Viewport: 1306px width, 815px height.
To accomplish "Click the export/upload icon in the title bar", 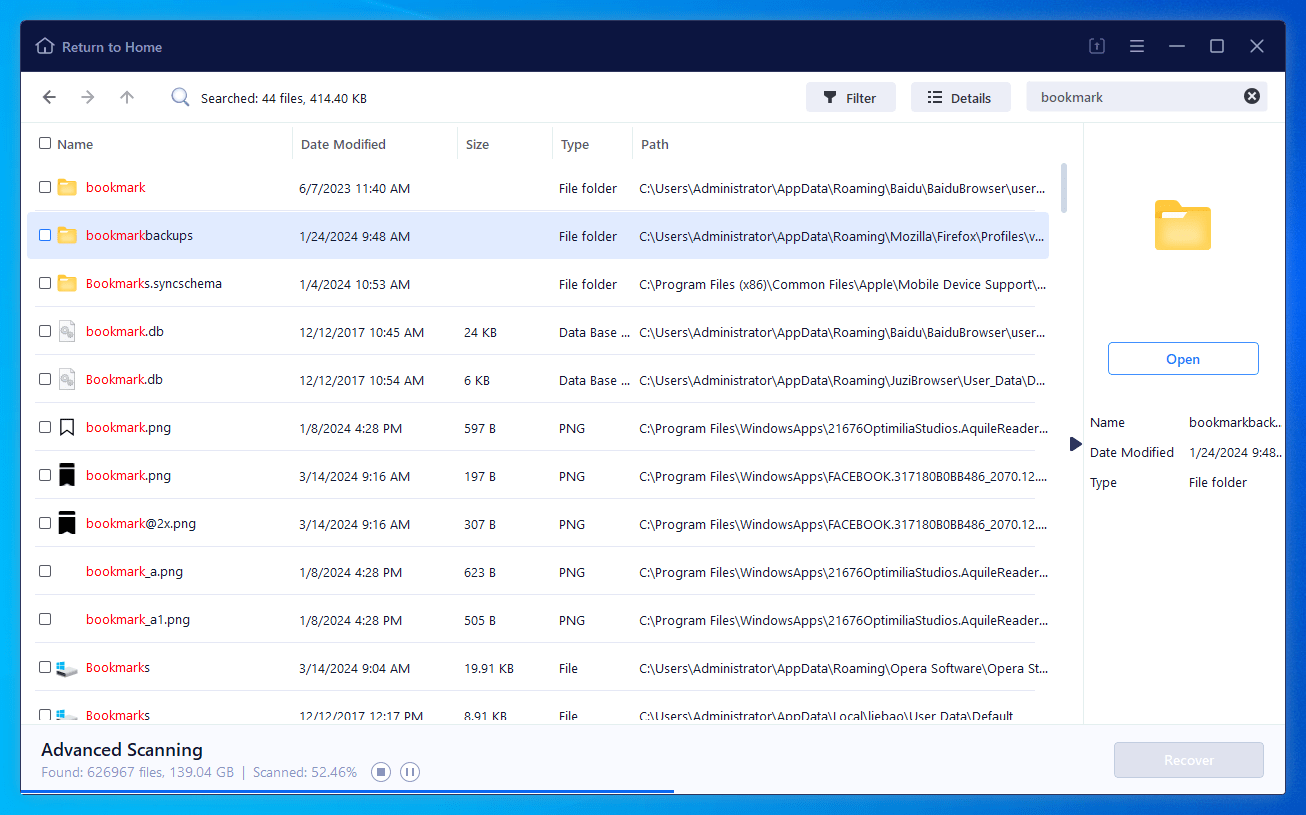I will [1096, 46].
